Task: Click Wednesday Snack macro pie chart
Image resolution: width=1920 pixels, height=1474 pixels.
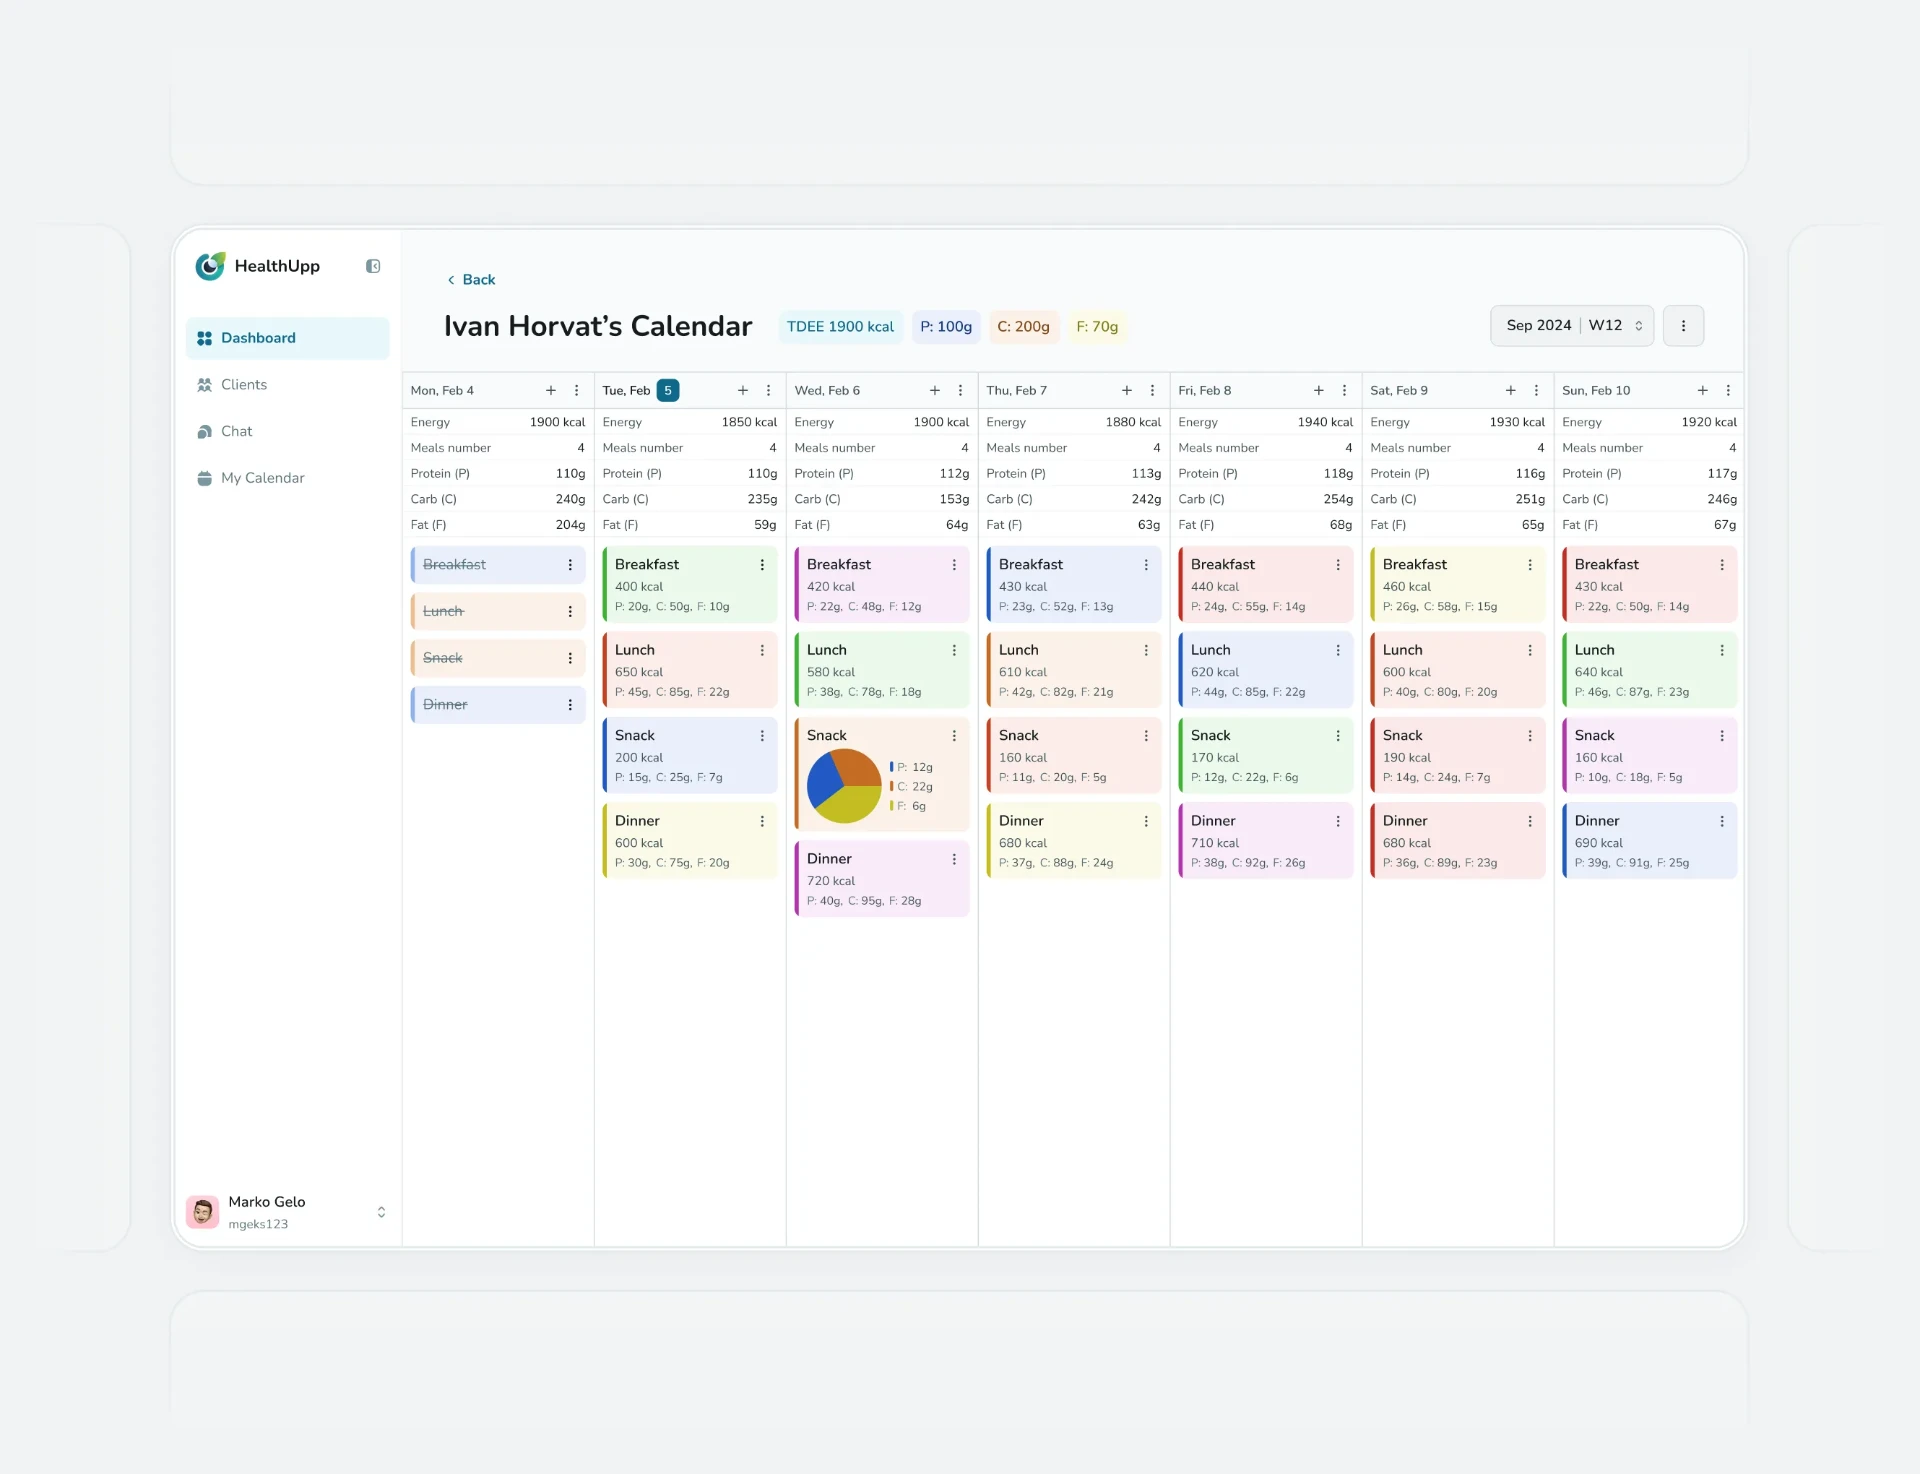Action: (x=844, y=786)
